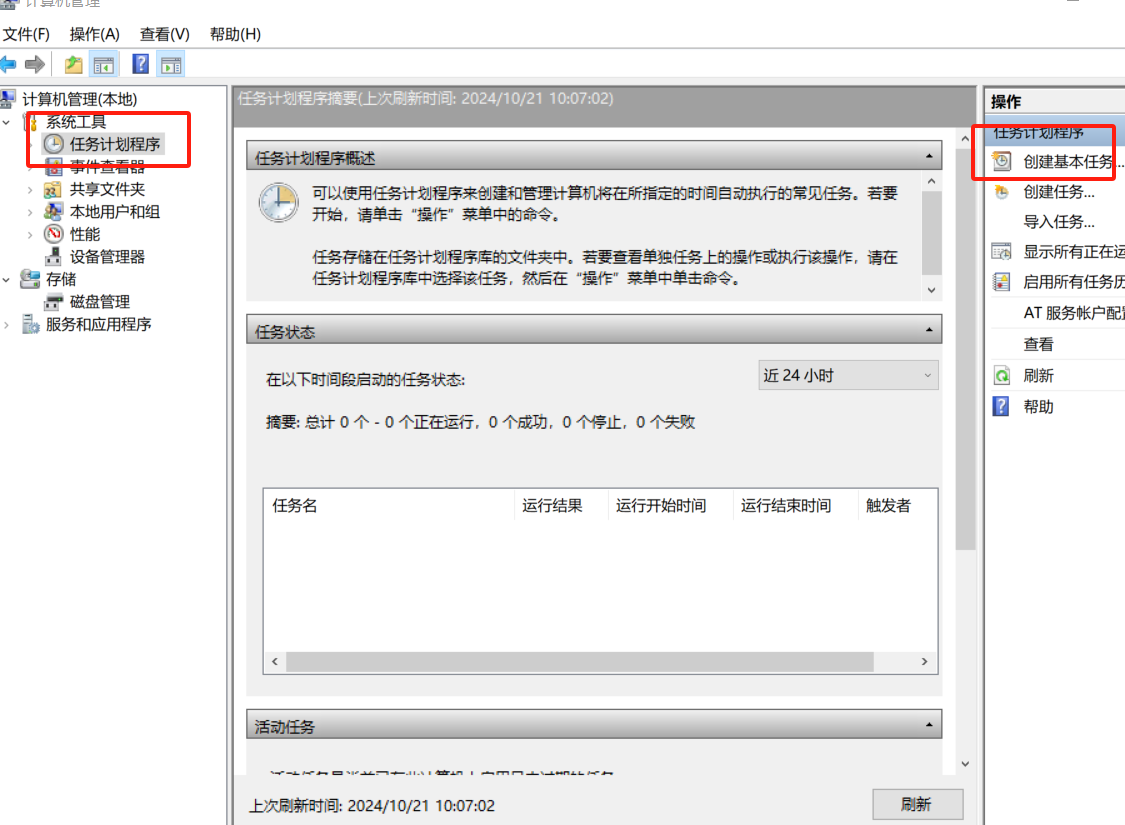Open the 查看(V) menu

tap(164, 34)
